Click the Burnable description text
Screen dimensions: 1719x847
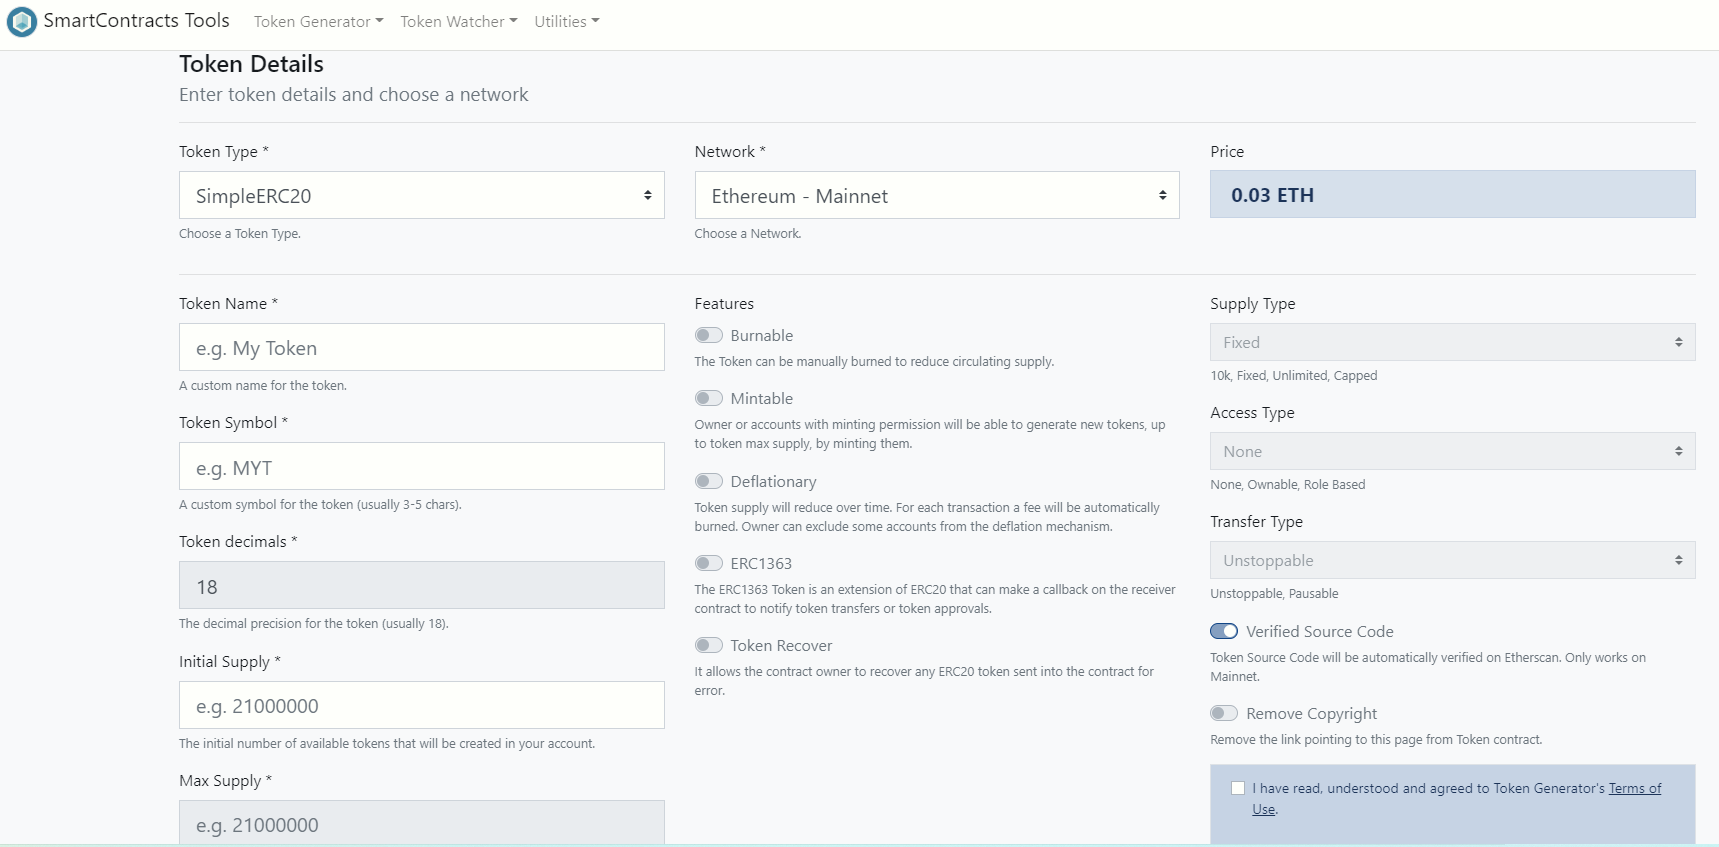pyautogui.click(x=874, y=361)
